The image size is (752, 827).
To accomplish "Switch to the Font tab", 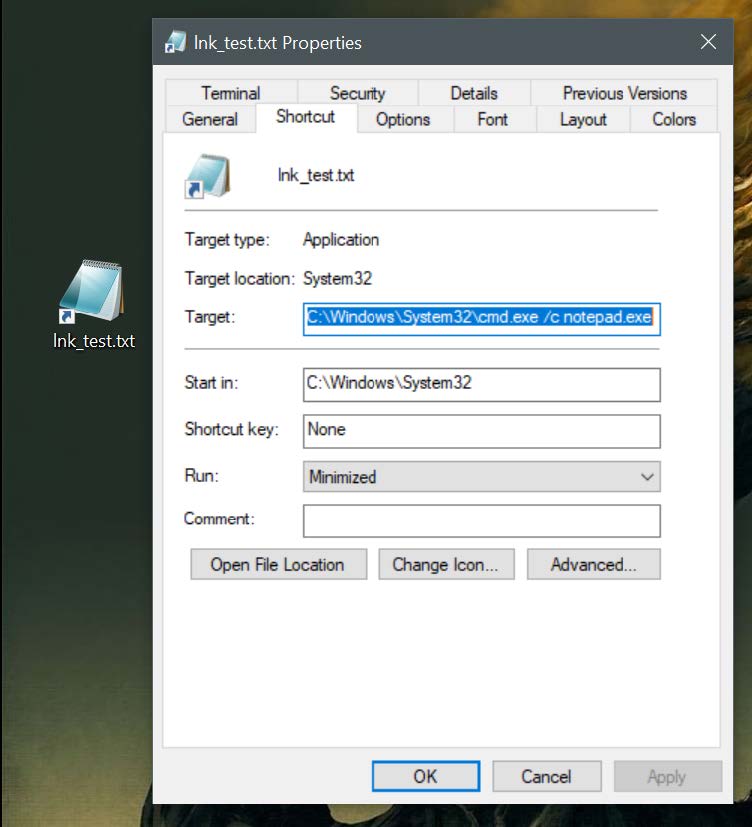I will pyautogui.click(x=493, y=119).
